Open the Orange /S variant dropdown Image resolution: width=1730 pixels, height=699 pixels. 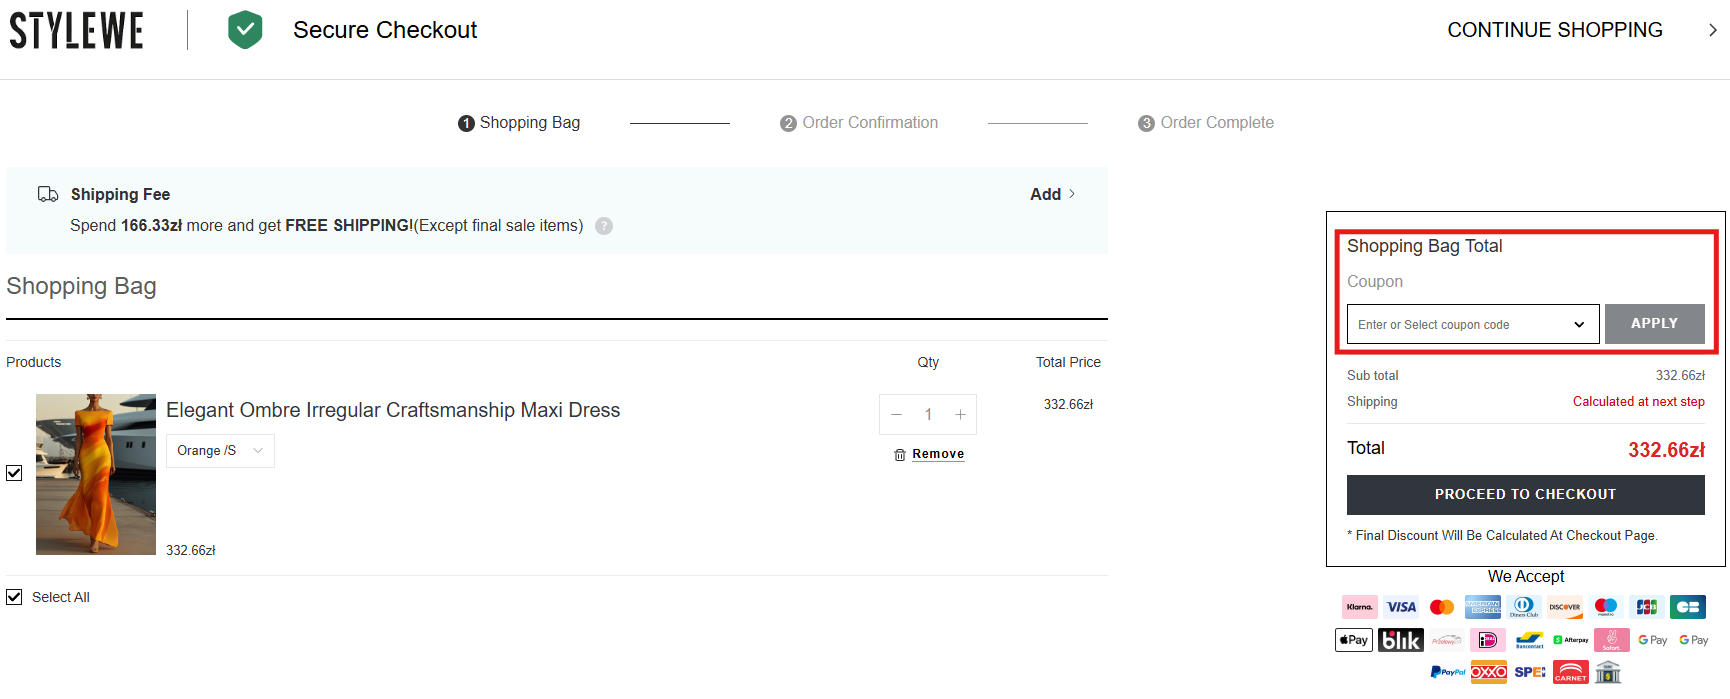tap(220, 451)
